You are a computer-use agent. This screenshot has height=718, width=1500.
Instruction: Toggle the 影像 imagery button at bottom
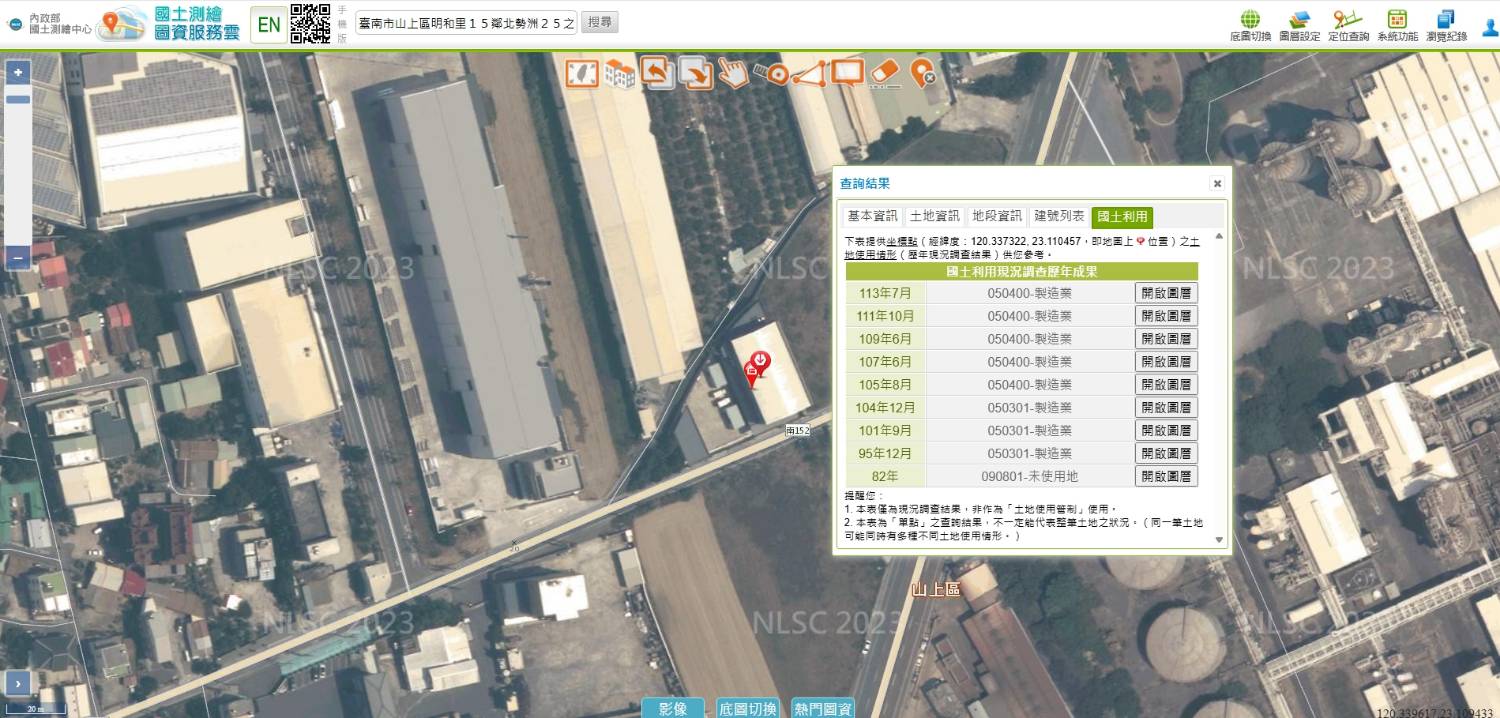(673, 708)
